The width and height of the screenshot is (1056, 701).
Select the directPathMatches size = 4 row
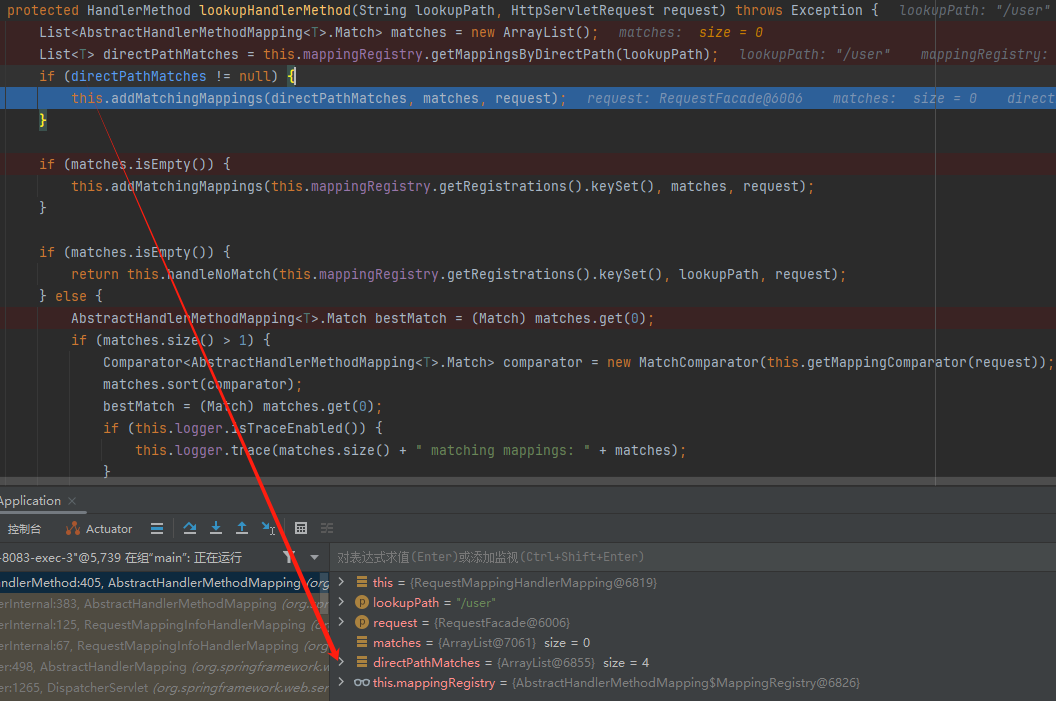(694, 663)
